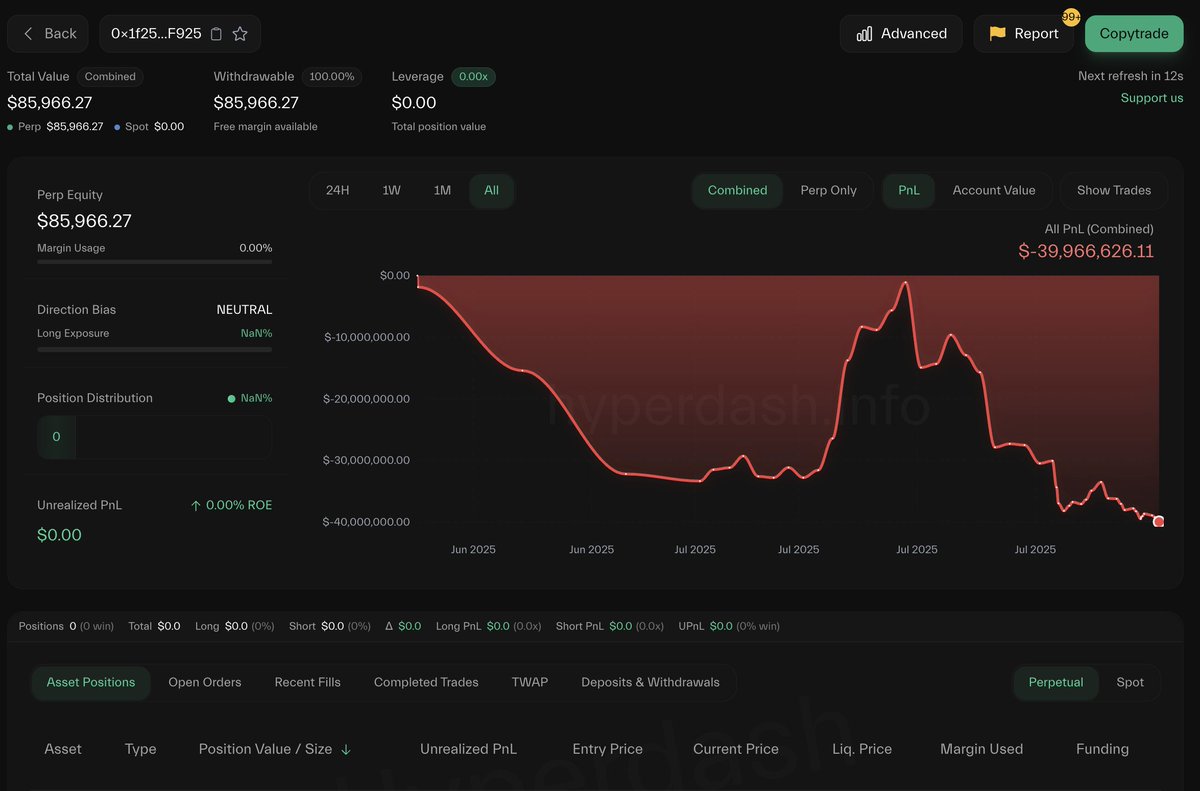The image size is (1200, 791).
Task: Click the sort arrow on Position Value / Size
Action: point(347,748)
